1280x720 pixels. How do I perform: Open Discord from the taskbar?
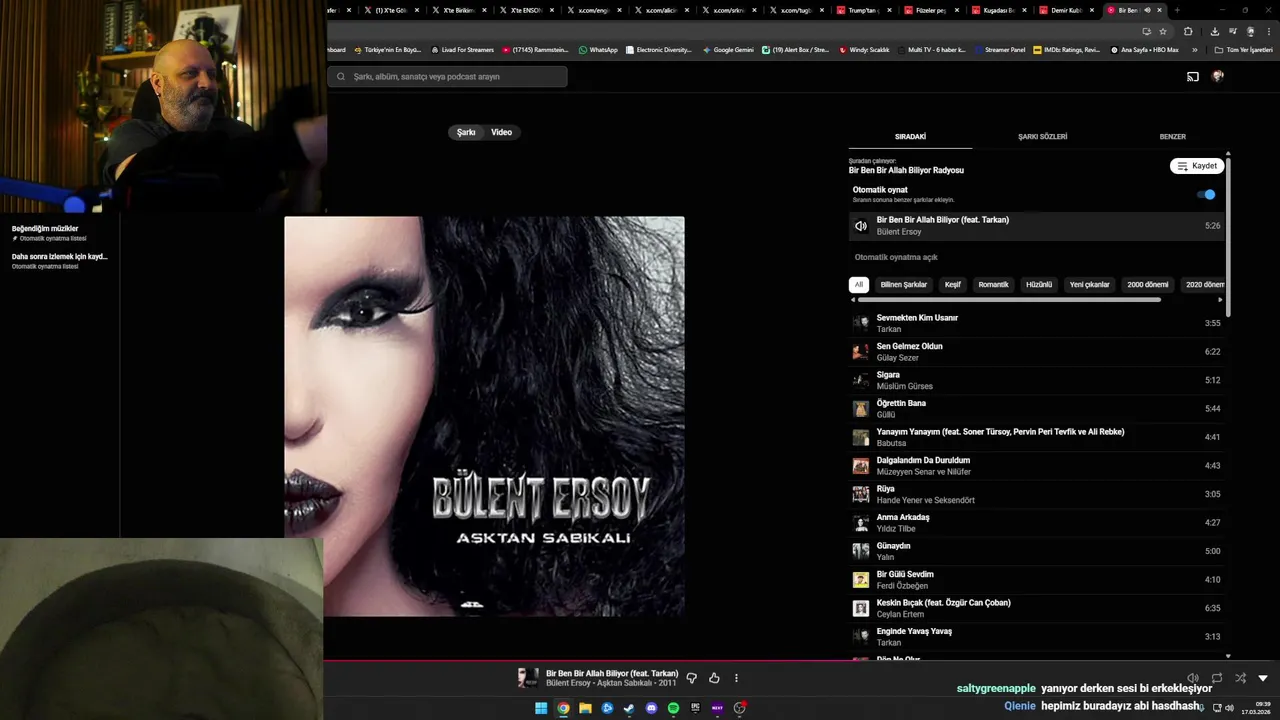pos(651,708)
